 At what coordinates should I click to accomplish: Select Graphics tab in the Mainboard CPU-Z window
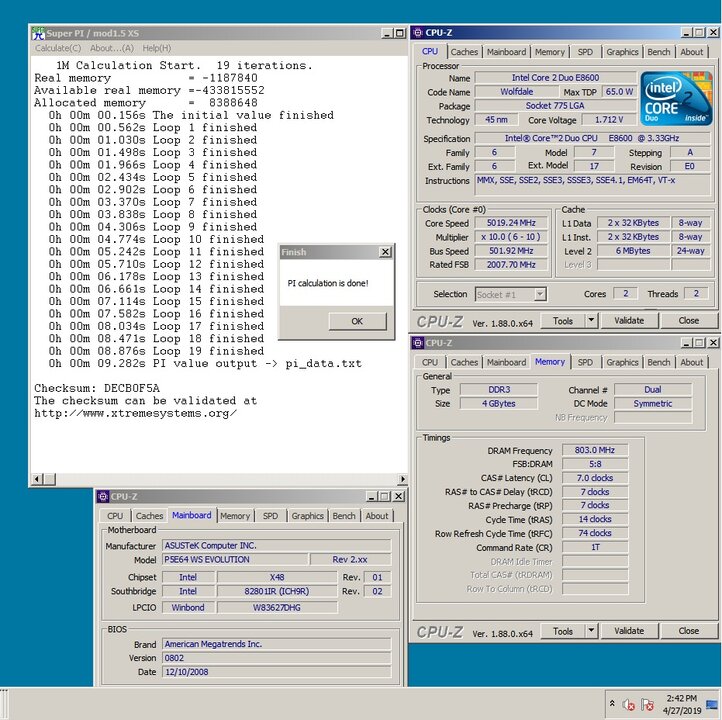click(307, 516)
